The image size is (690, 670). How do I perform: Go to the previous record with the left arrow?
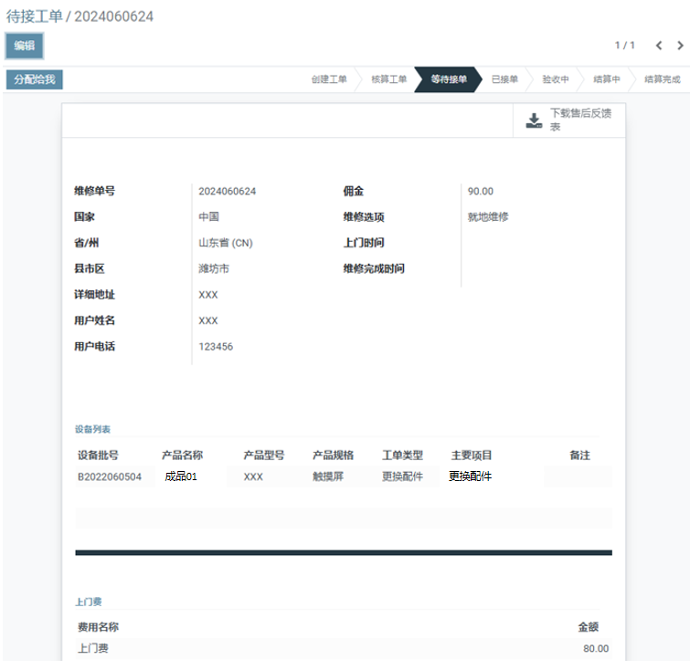click(659, 45)
